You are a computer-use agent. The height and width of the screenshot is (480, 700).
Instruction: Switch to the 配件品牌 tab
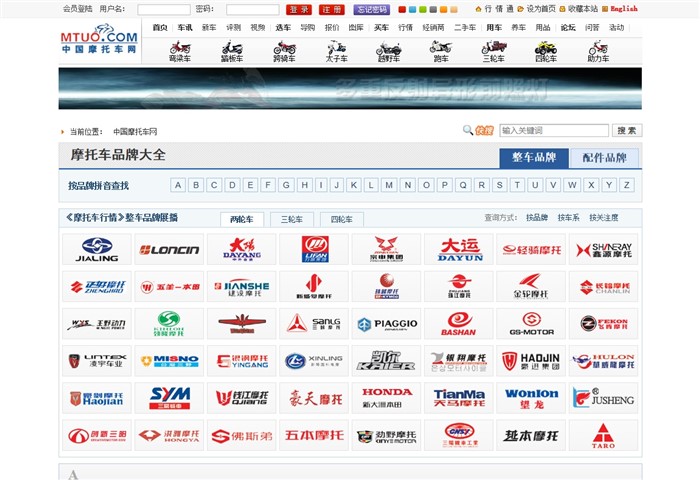(604, 158)
